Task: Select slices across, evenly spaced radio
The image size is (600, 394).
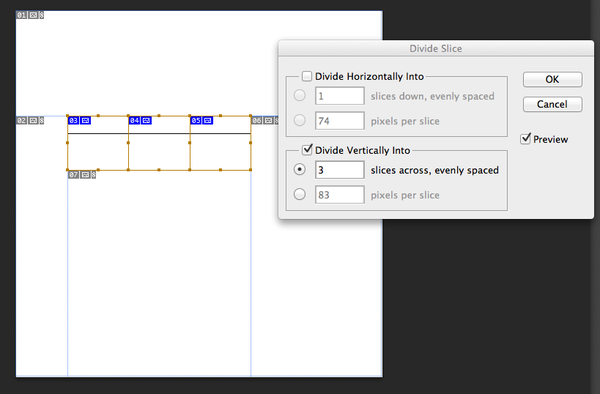Action: pos(300,169)
